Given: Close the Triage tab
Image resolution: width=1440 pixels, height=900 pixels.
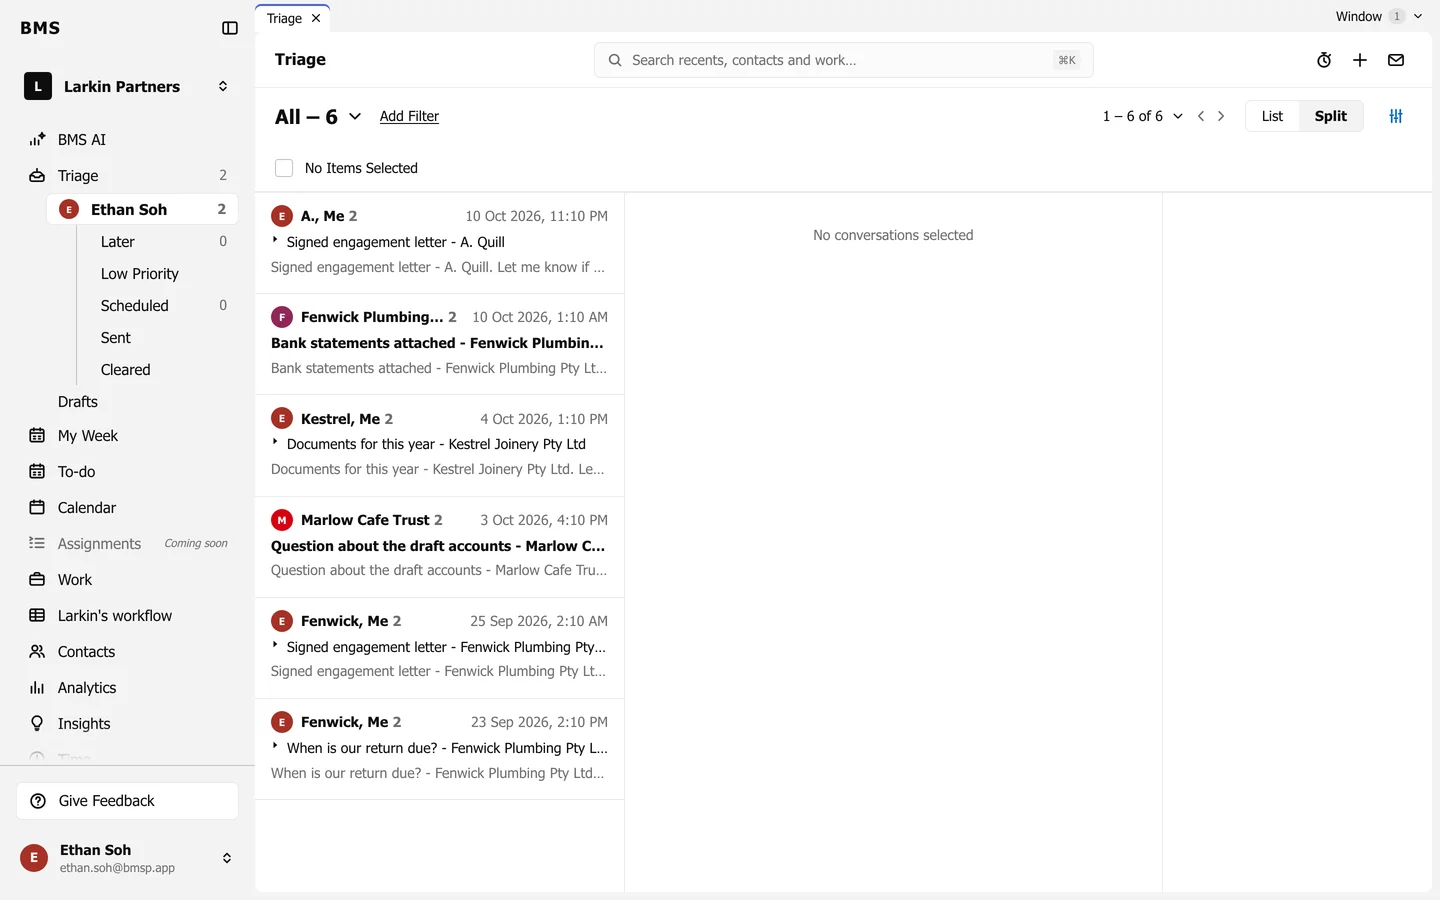Looking at the screenshot, I should (316, 18).
